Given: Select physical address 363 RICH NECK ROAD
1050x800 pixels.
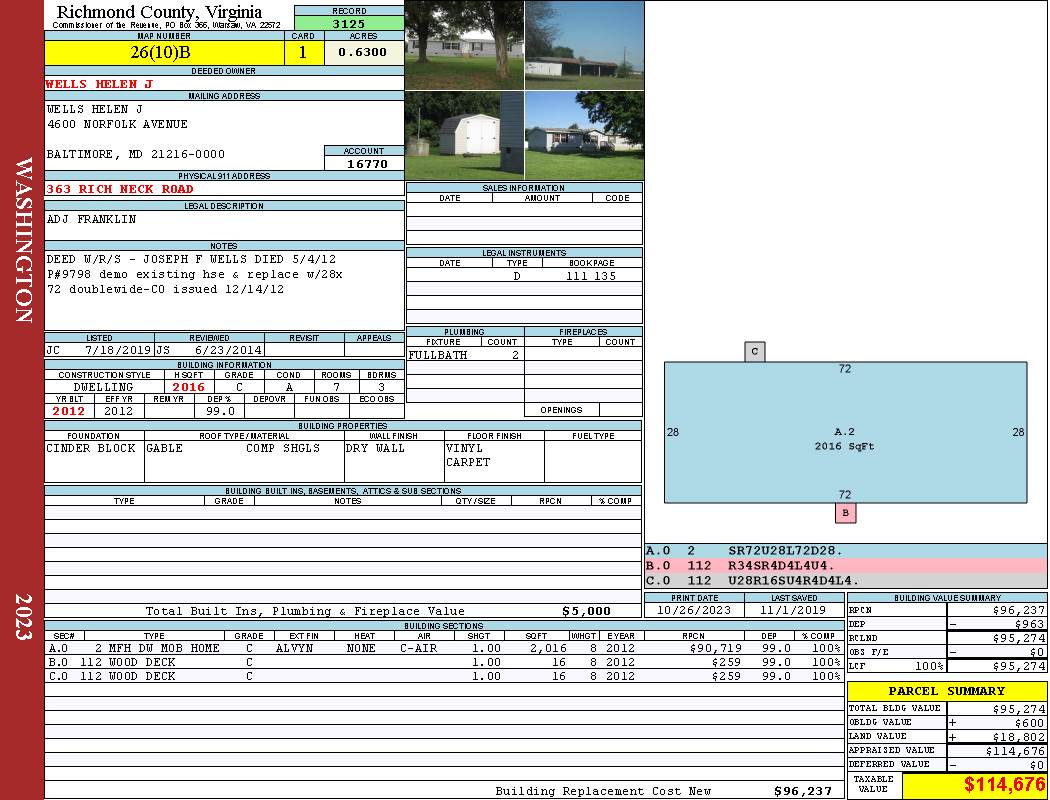Looking at the screenshot, I should pos(120,189).
